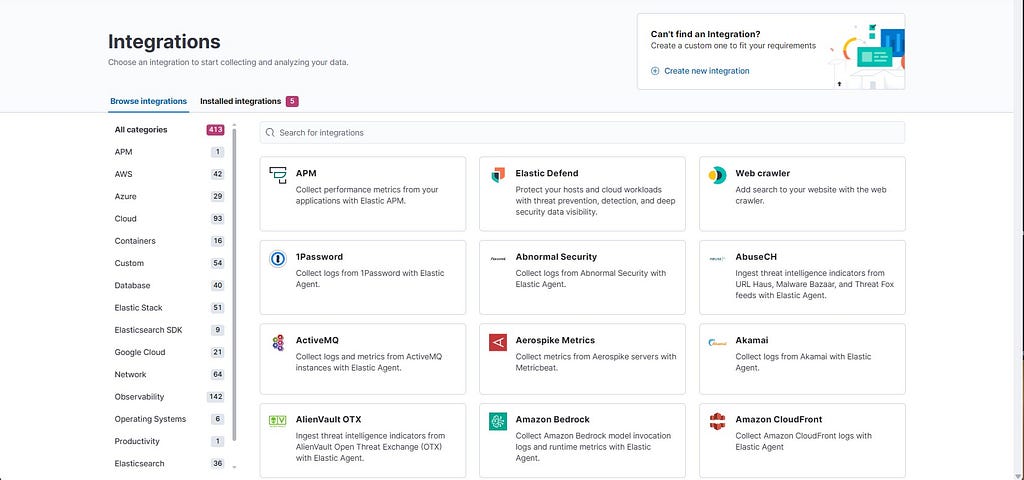Open the Web crawler card title

tap(762, 173)
